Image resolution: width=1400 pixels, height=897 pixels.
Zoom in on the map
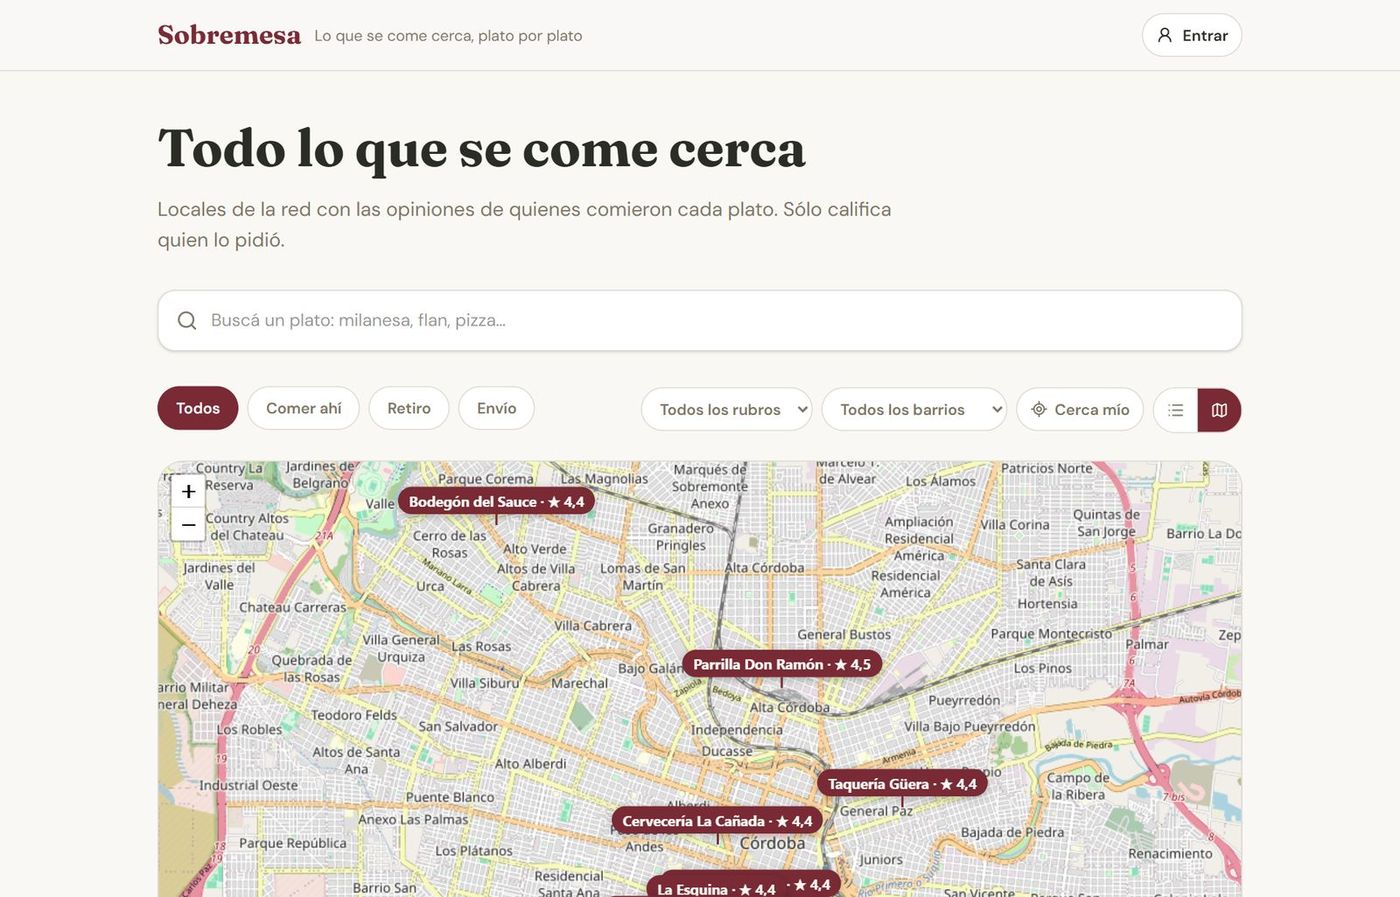188,491
